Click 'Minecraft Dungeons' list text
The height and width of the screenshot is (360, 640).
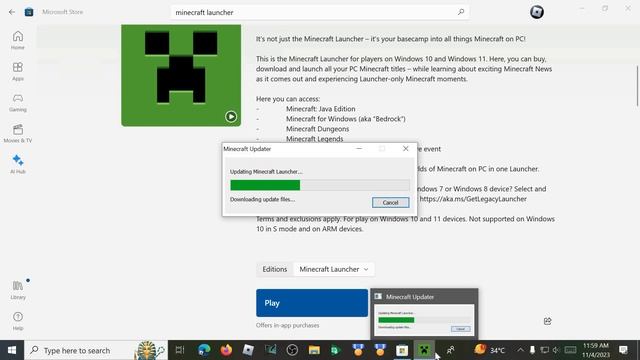(318, 129)
